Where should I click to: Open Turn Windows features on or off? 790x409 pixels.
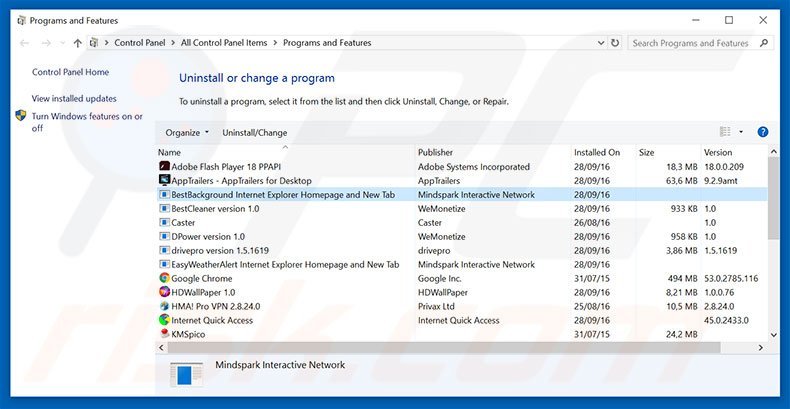point(87,122)
